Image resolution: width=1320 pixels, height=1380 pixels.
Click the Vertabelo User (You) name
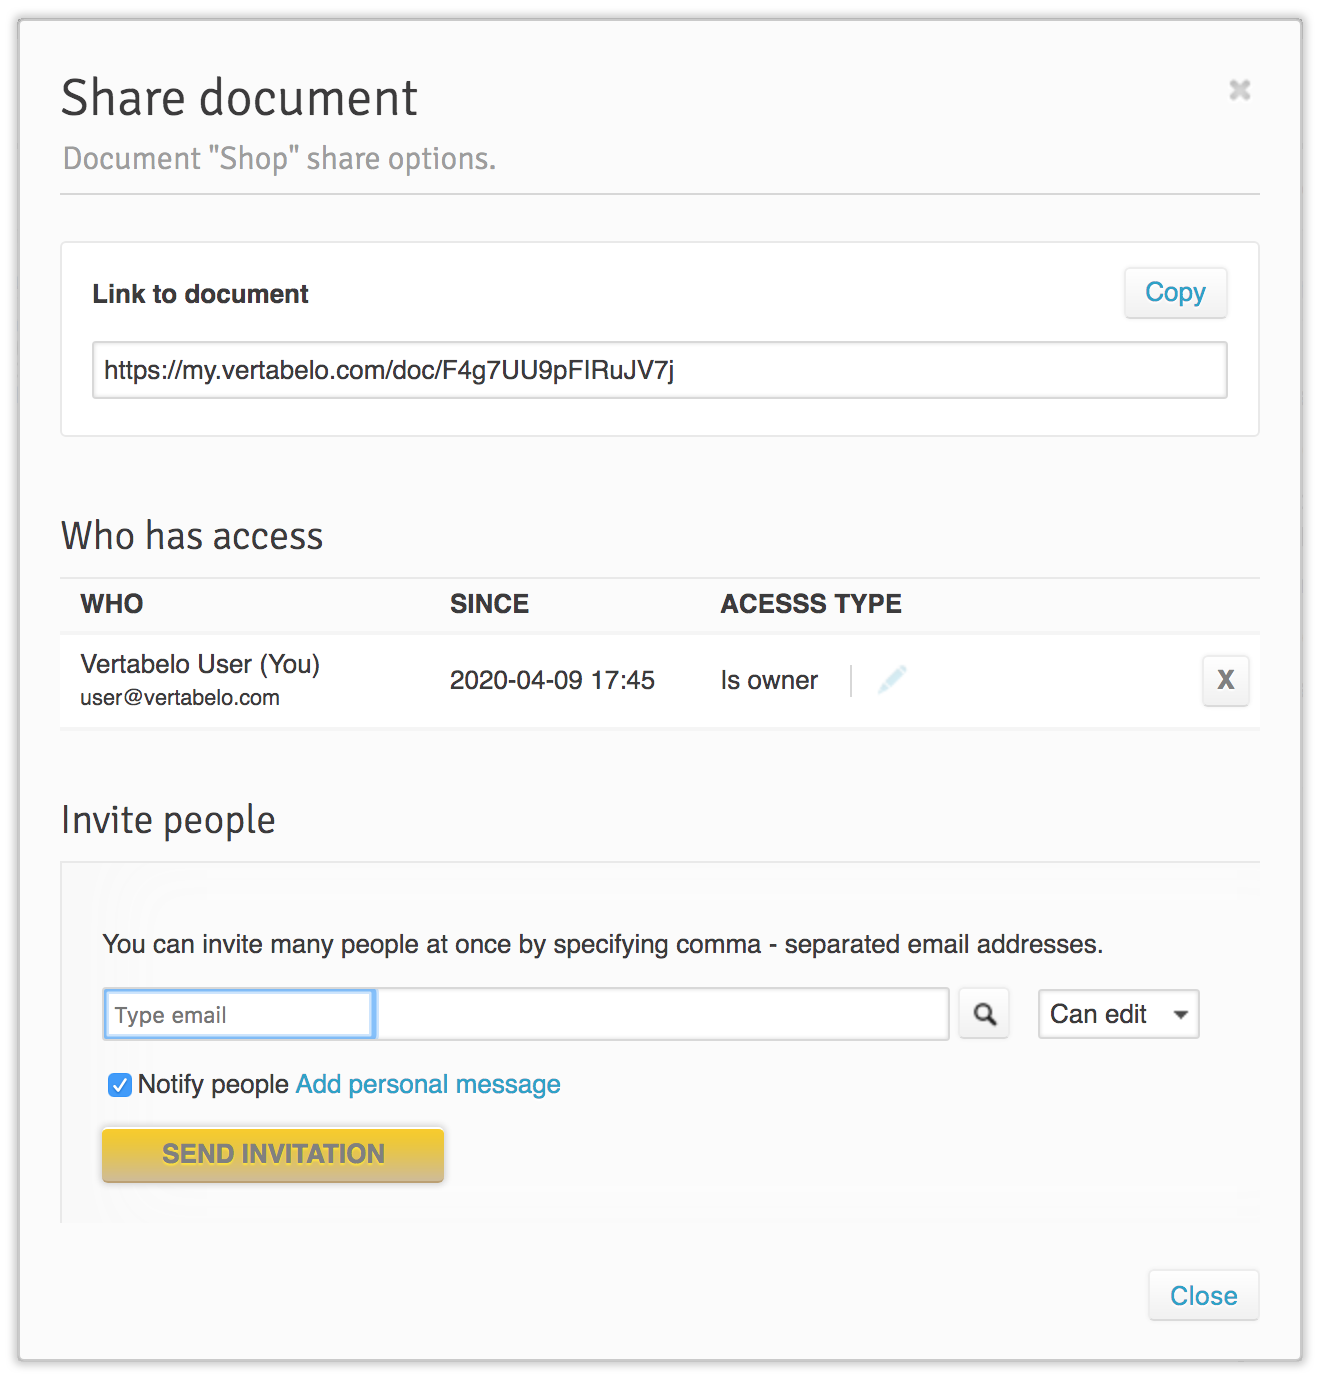tap(200, 664)
